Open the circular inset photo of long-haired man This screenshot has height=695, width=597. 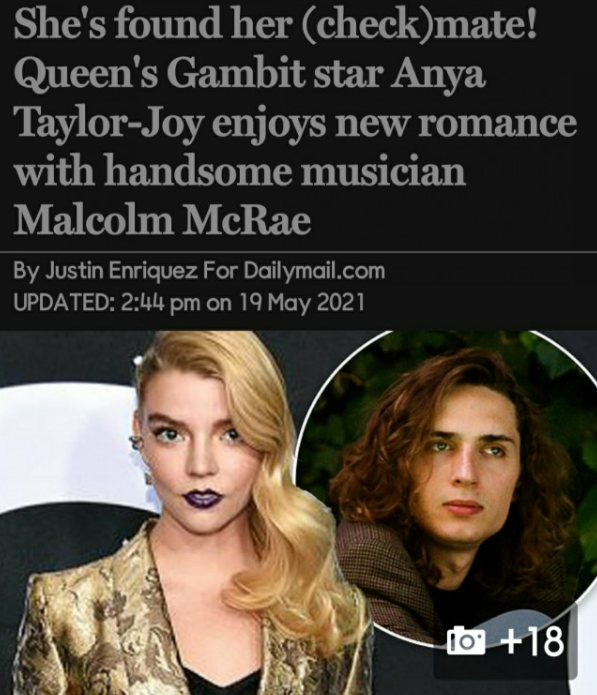[446, 485]
